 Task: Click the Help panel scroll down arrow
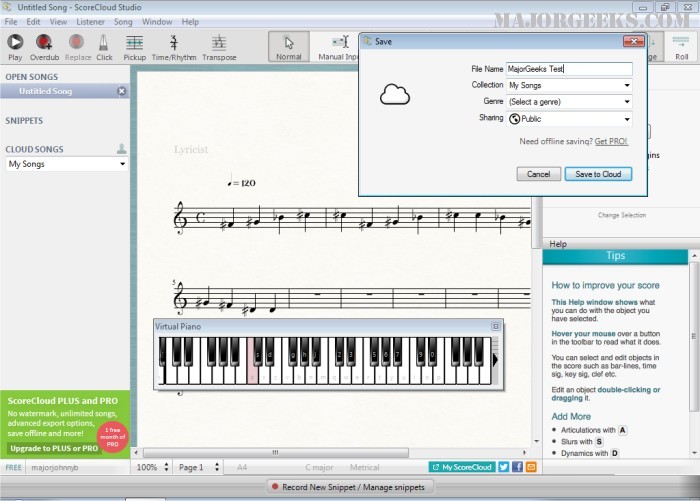tap(694, 453)
